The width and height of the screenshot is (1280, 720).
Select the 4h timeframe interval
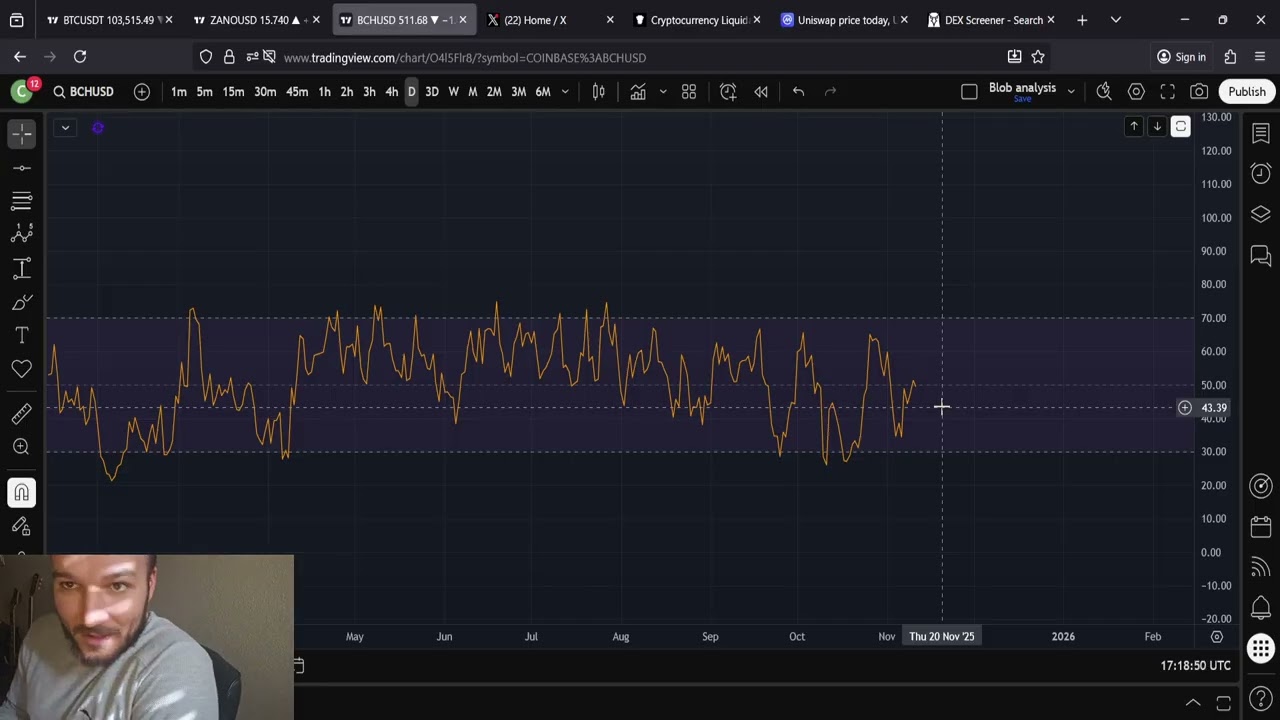[391, 92]
